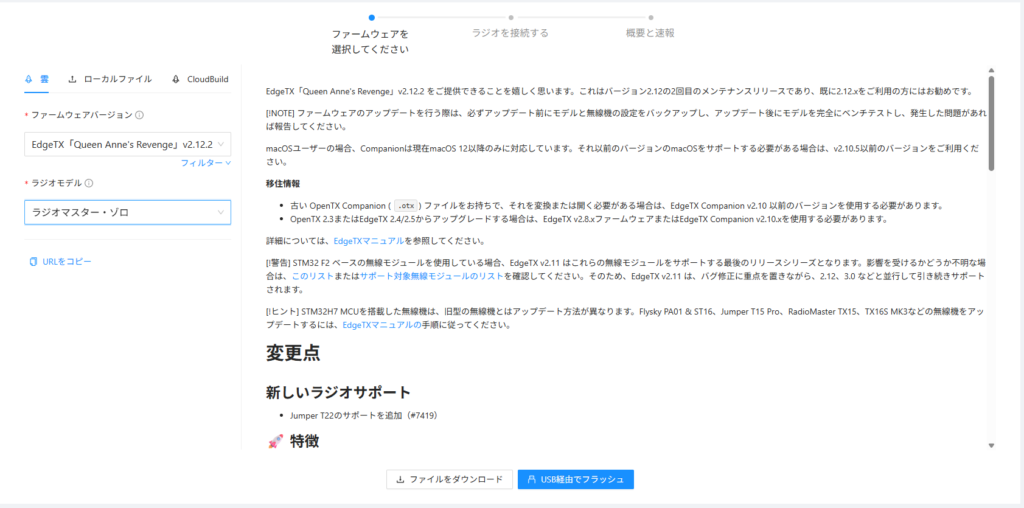
Task: Switch to the ローカルファイル tab
Action: (x=110, y=79)
